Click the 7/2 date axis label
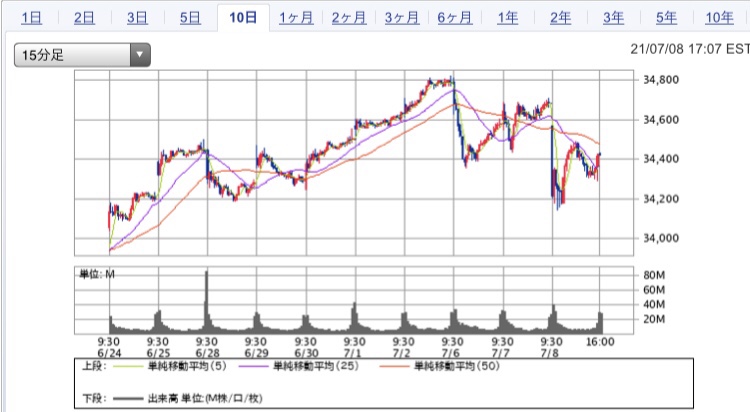 402,353
